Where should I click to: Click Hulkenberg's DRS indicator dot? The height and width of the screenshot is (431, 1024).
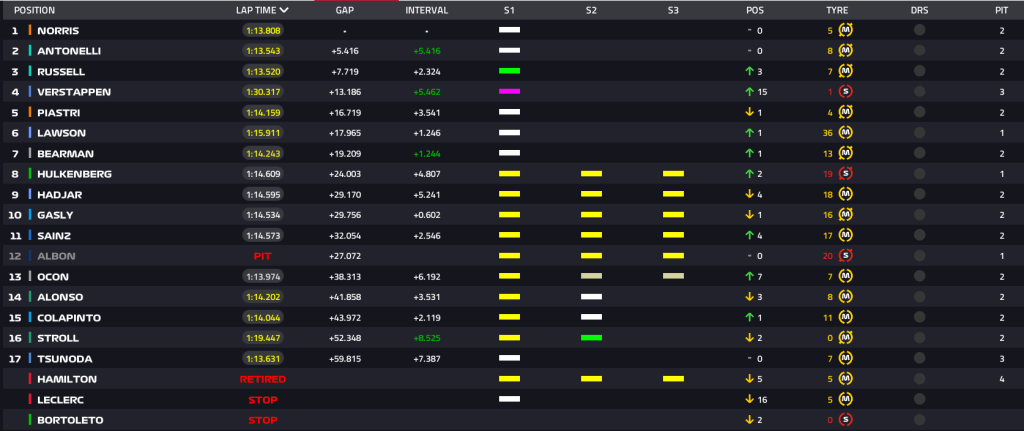[920, 174]
